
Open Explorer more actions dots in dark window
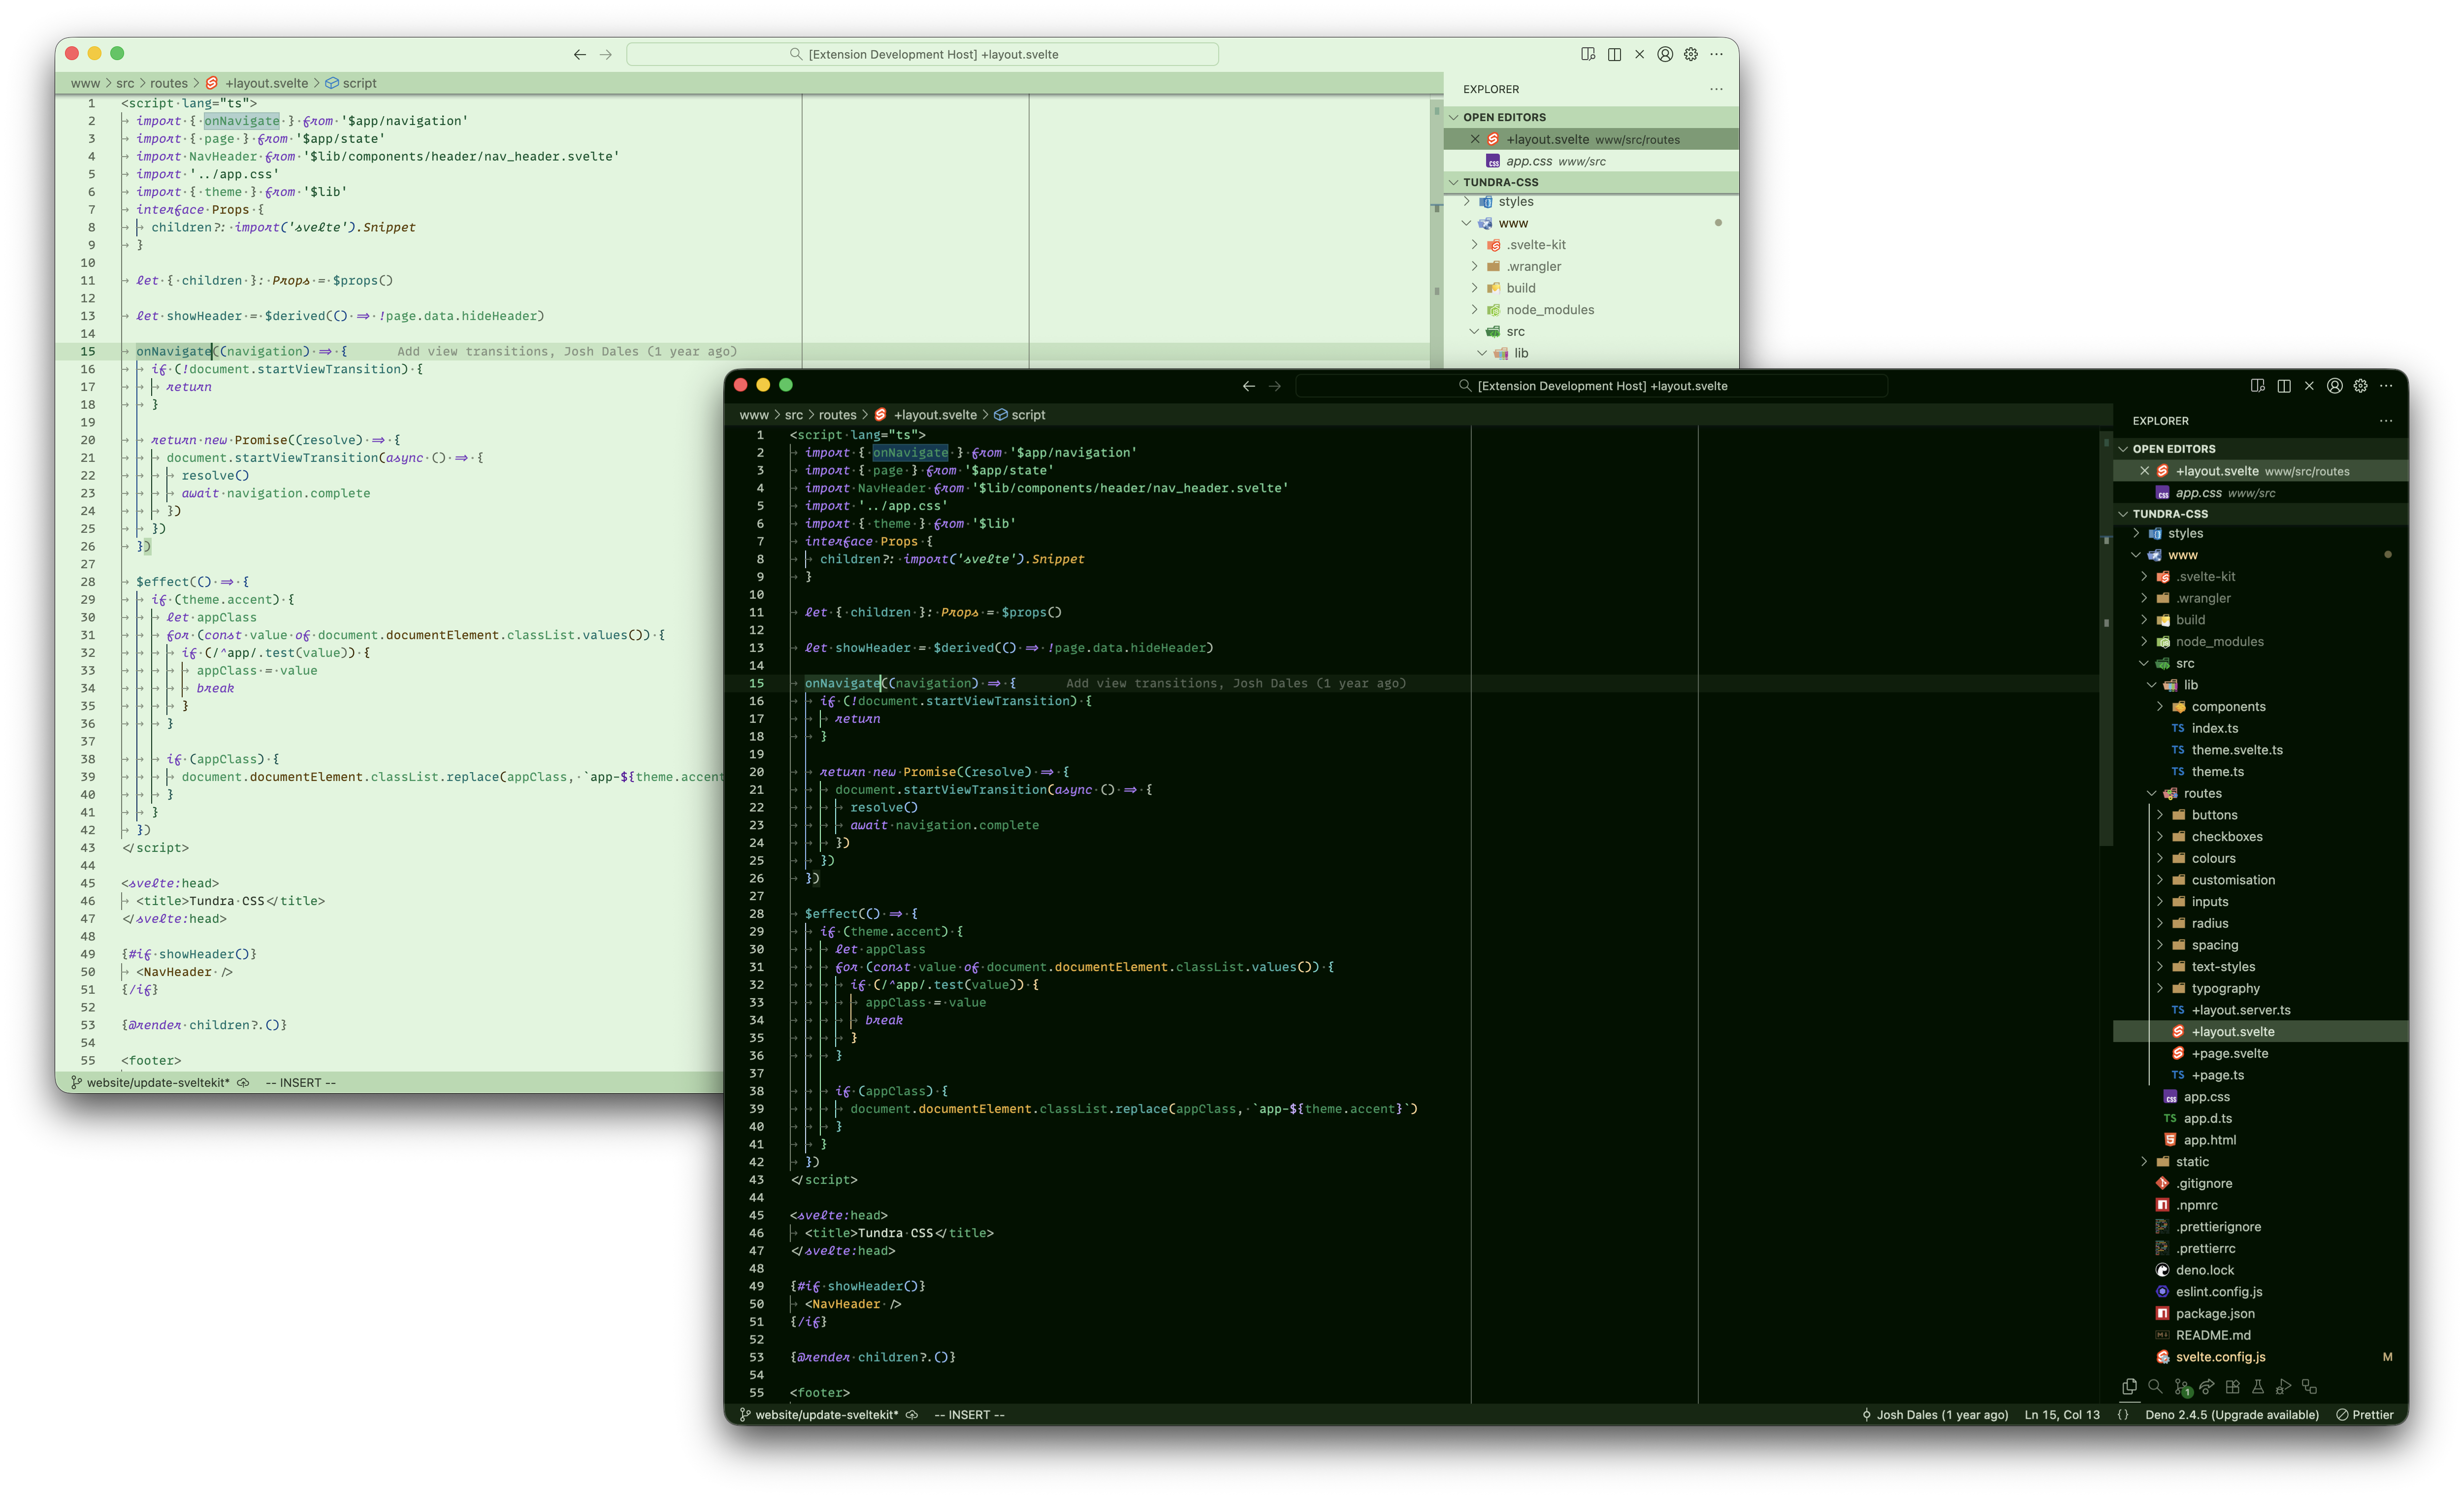2386,420
